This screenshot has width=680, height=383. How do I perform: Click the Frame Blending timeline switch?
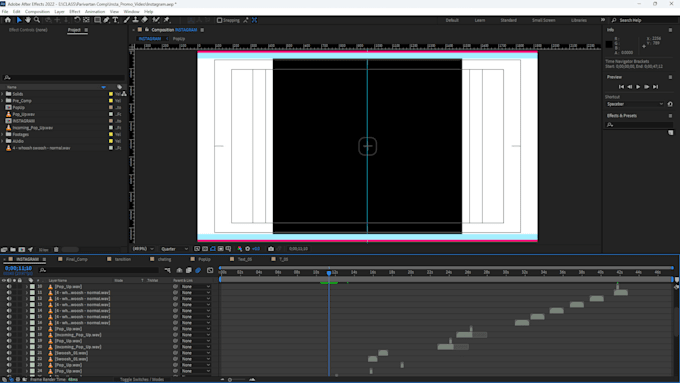click(x=189, y=270)
